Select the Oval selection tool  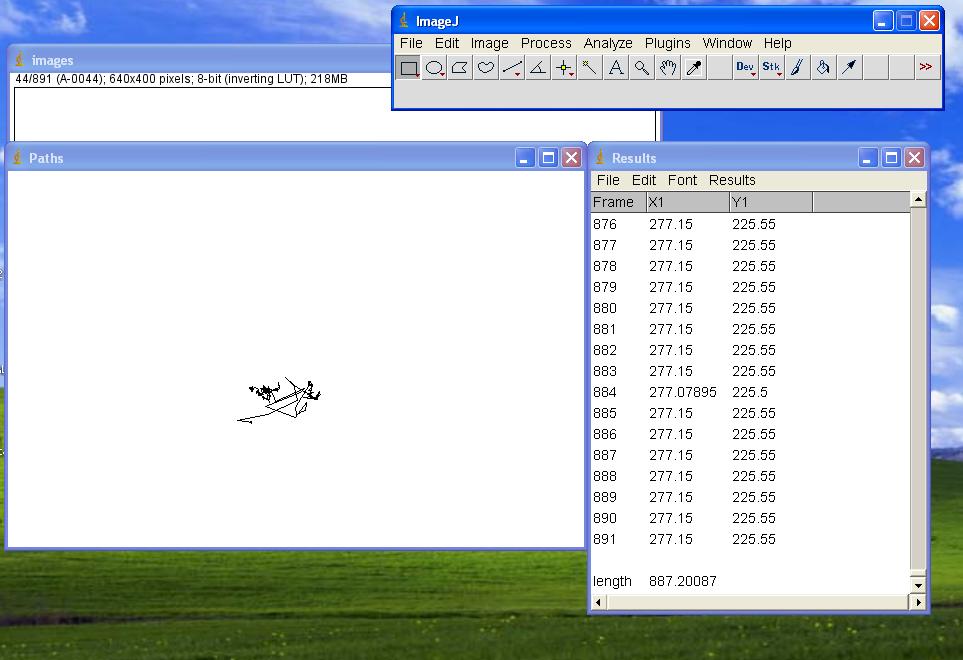(x=434, y=68)
